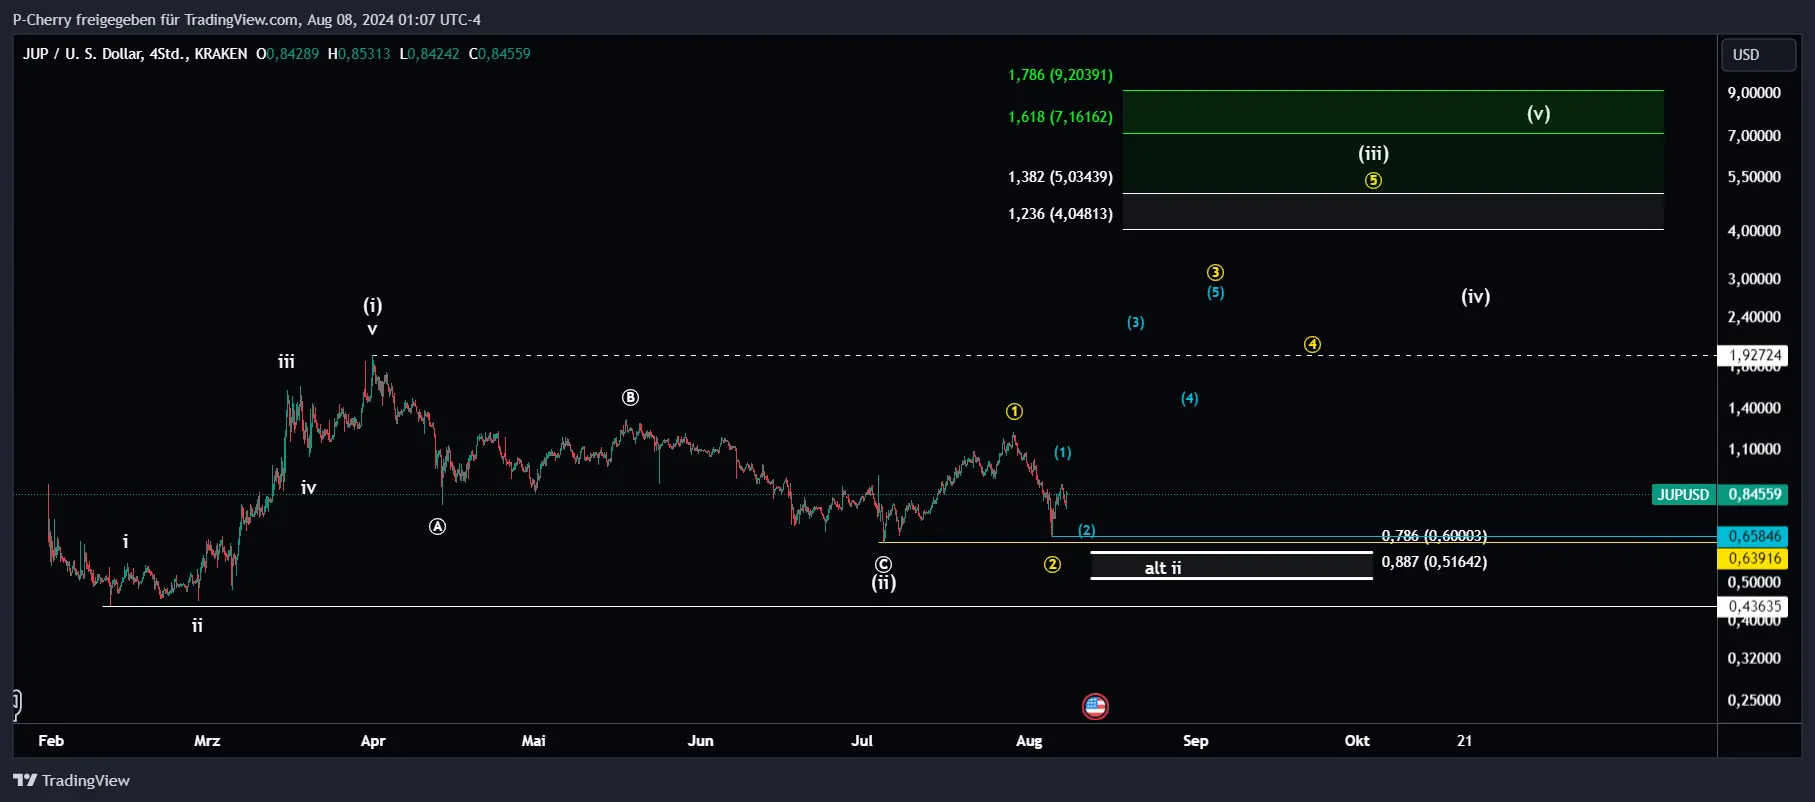Select the 'iii' subwave label near March peak
1815x802 pixels.
point(286,362)
